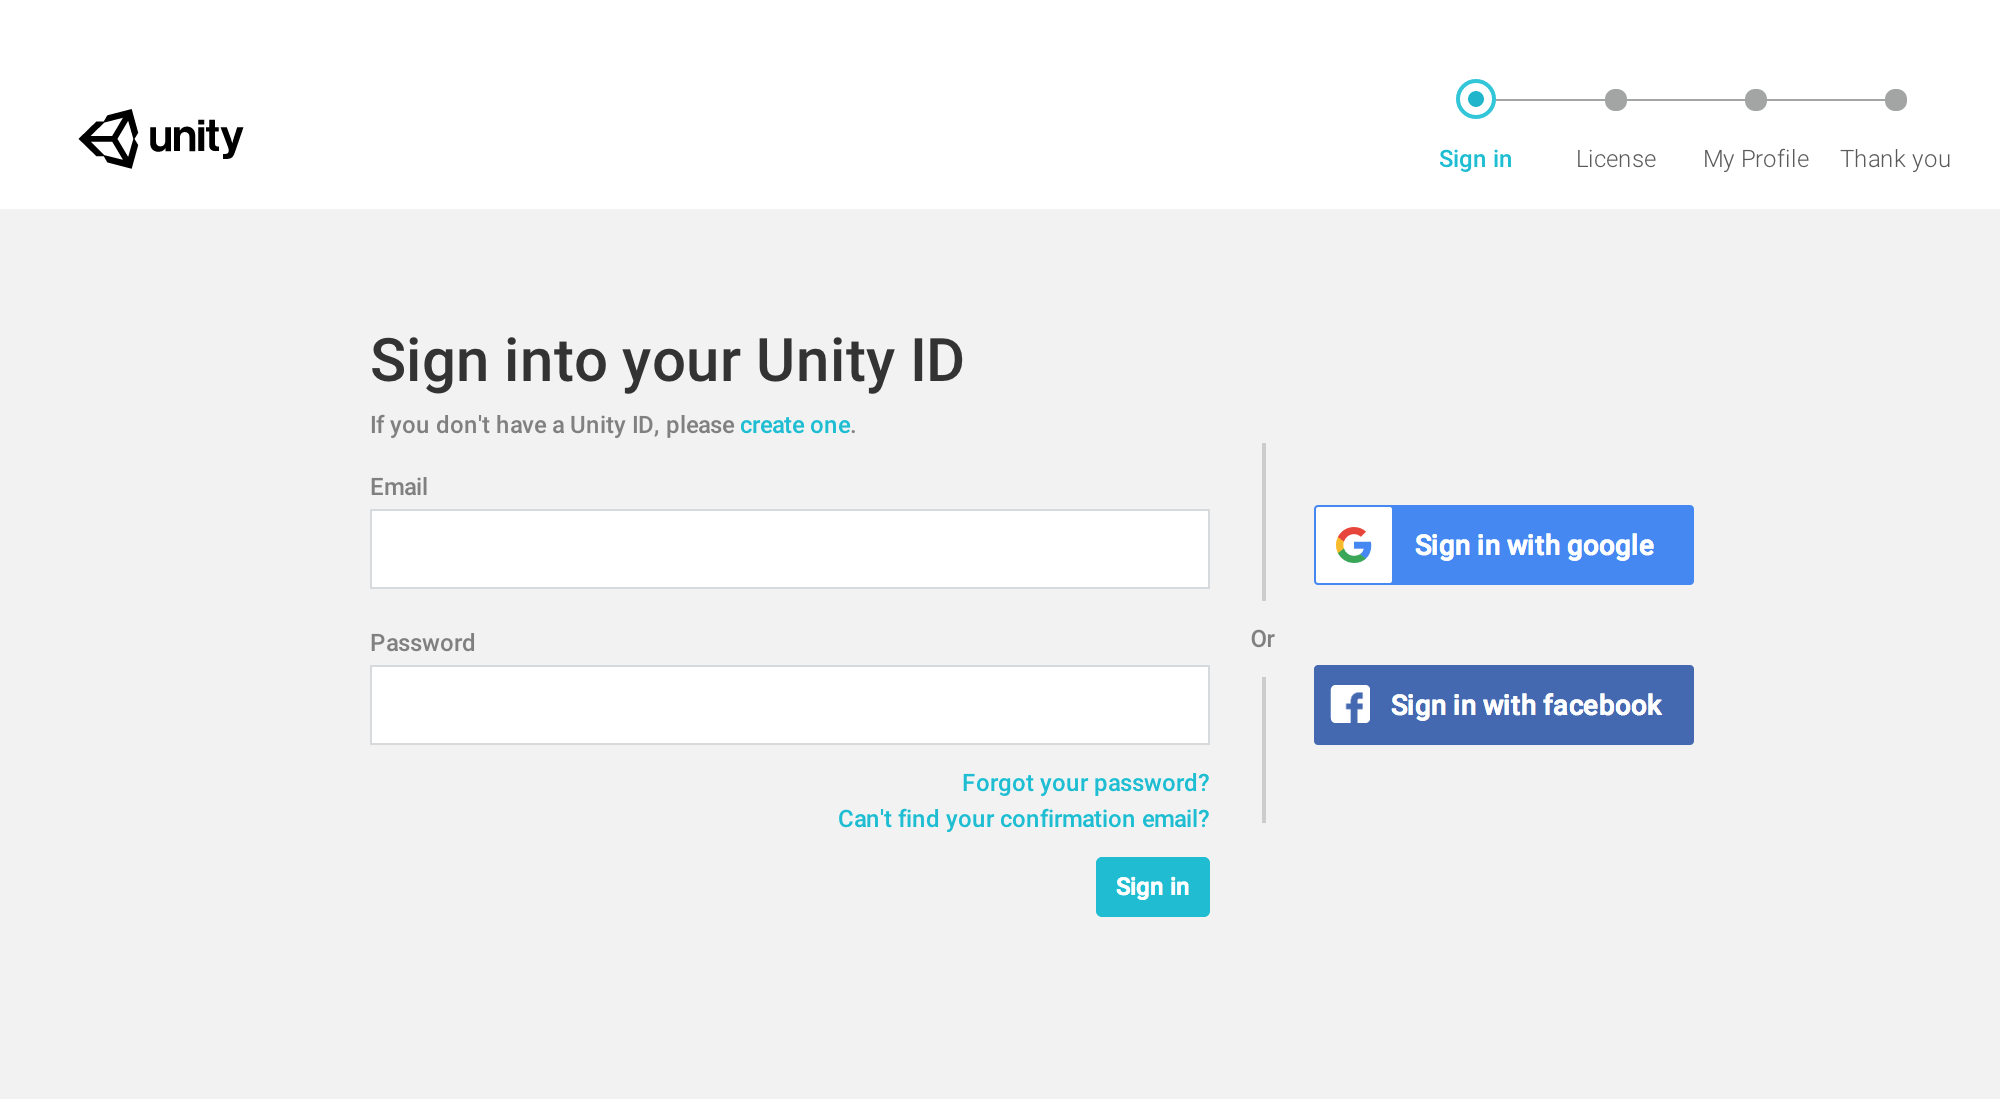The image size is (2000, 1099).
Task: Click the create one link
Action: coord(794,424)
